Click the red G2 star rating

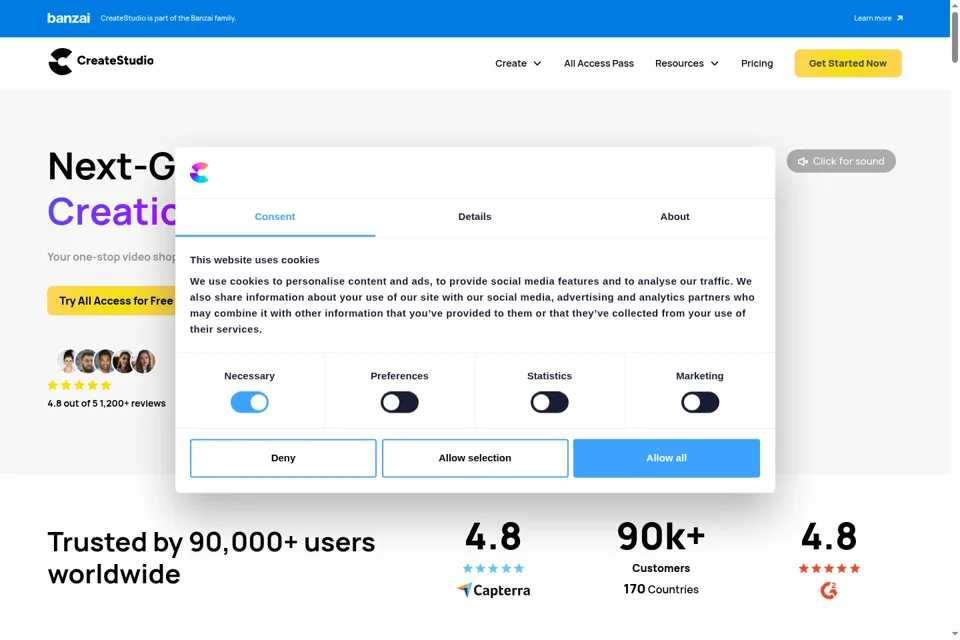tap(829, 568)
